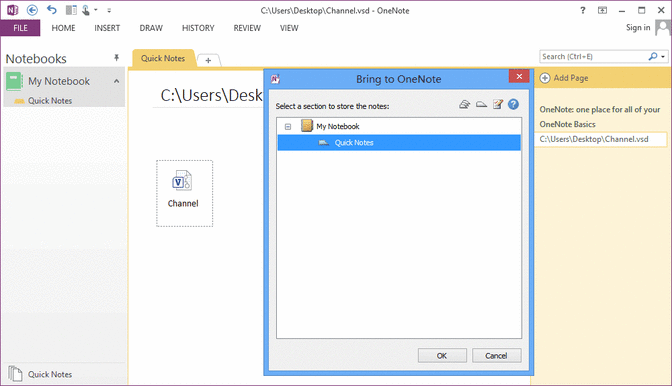
Task: Toggle Touch/Mouse mode hand icon
Action: (x=86, y=10)
